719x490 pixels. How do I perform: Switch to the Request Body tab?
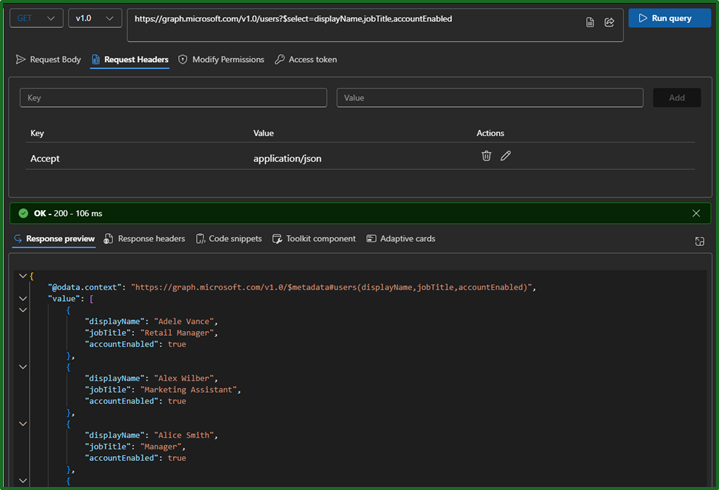(48, 60)
